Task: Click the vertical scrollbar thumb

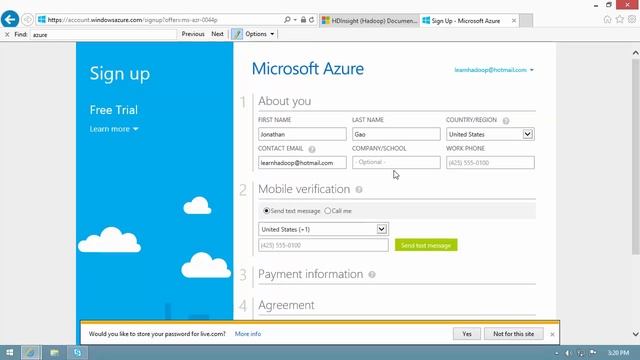Action: point(636,157)
